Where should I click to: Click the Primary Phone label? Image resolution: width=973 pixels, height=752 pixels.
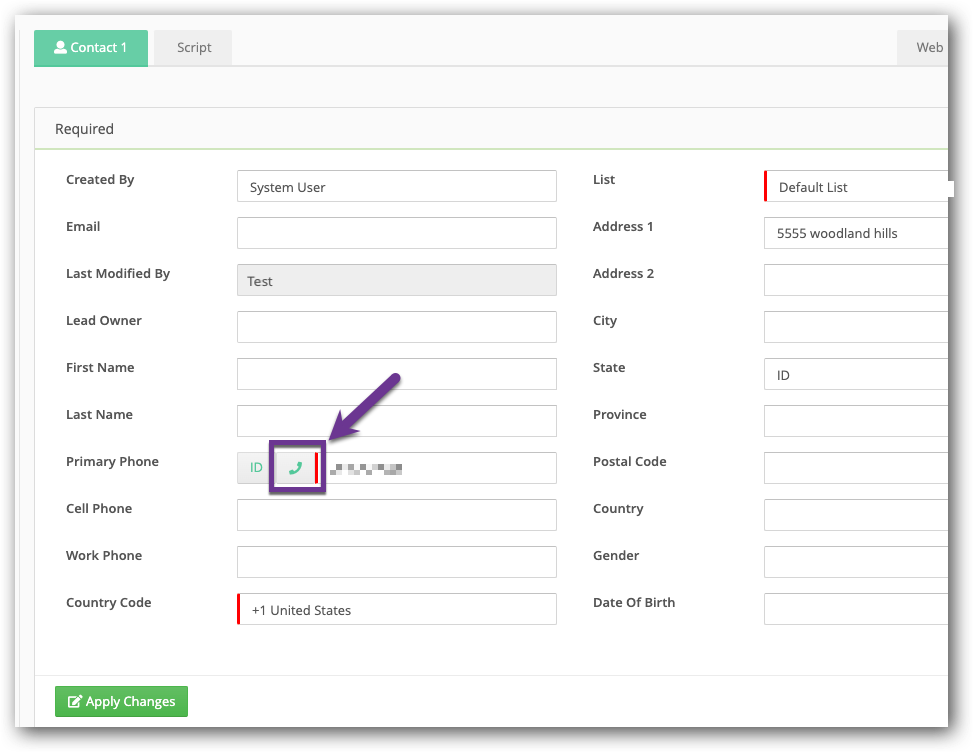point(112,462)
